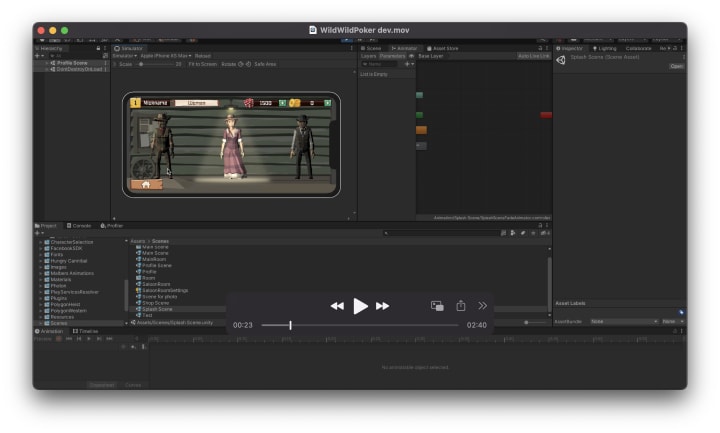Select the Splash Scene asset
The image size is (720, 433).
157,309
